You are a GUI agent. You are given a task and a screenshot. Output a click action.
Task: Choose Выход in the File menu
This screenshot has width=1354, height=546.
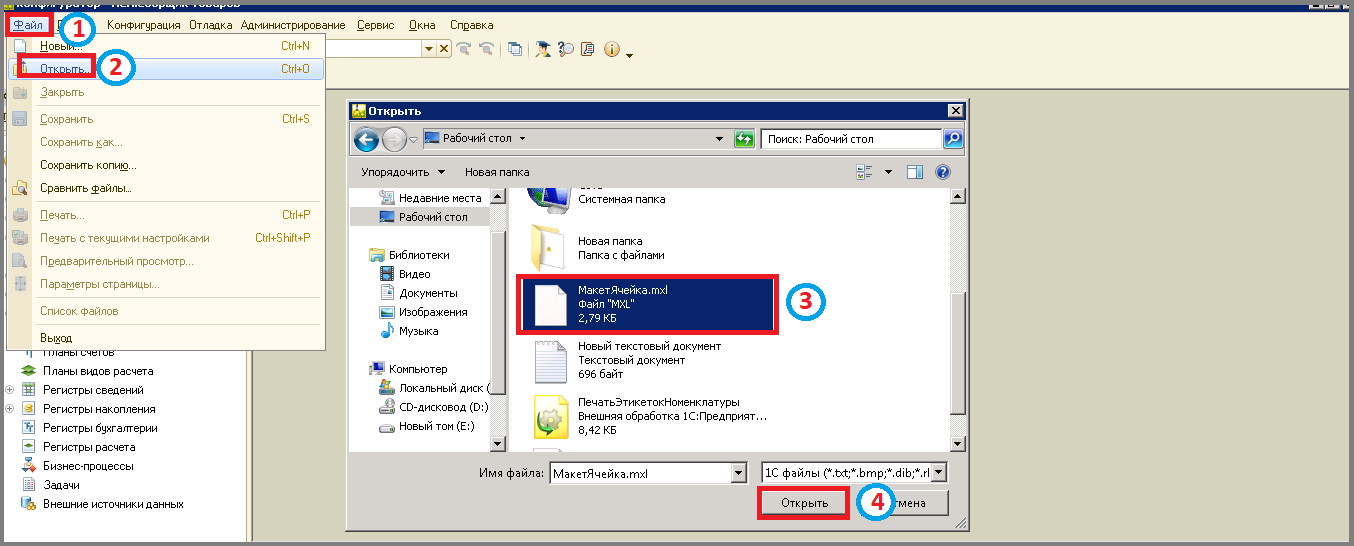(165, 338)
